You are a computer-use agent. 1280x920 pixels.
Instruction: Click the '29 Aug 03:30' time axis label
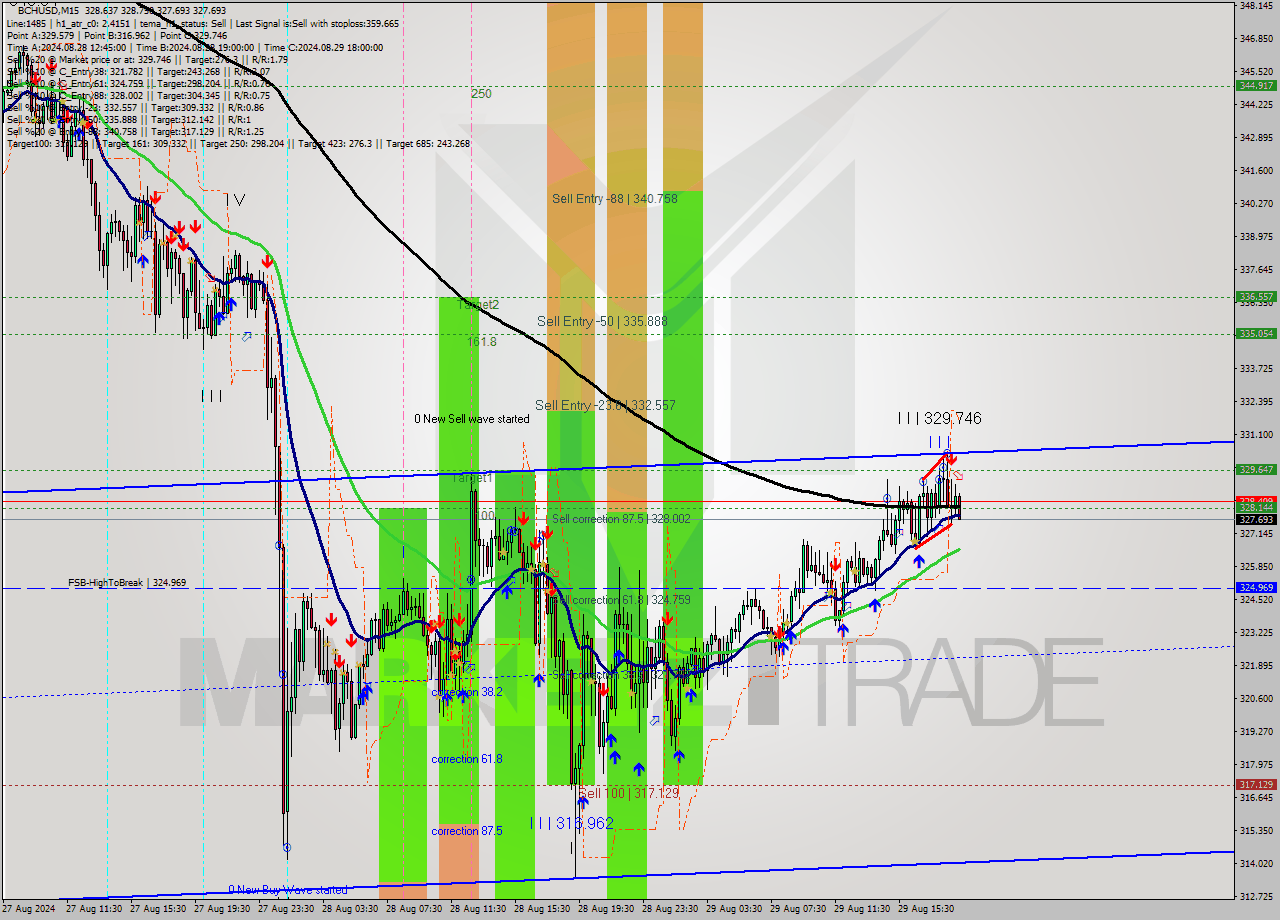tap(734, 910)
